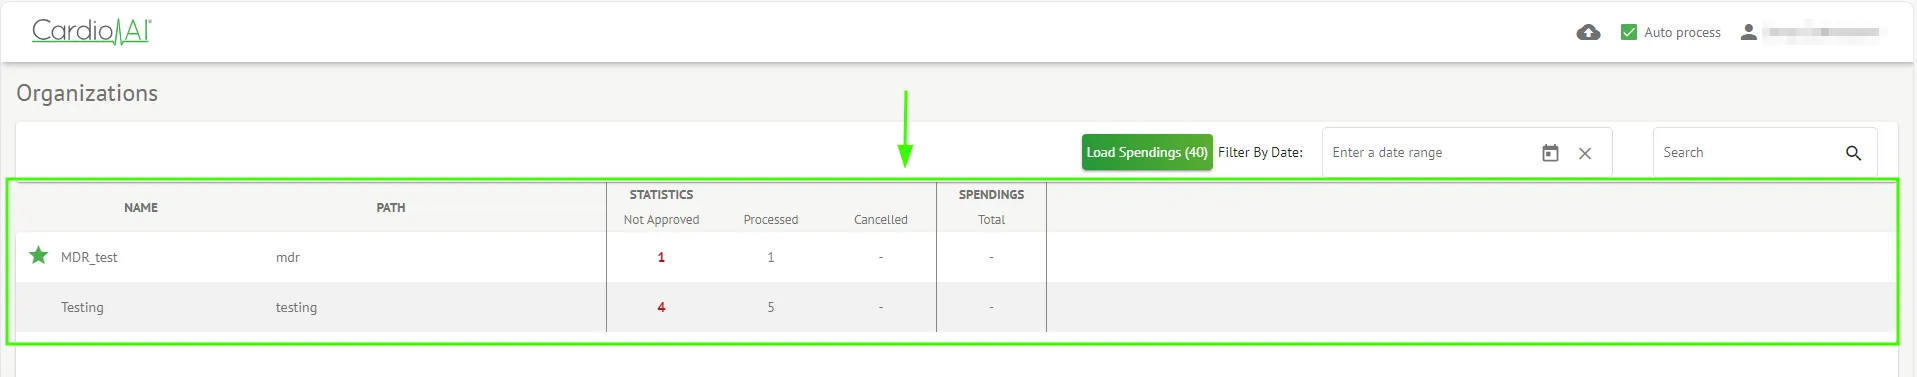This screenshot has width=1917, height=377.
Task: Sort by the NAME column header
Action: point(141,207)
